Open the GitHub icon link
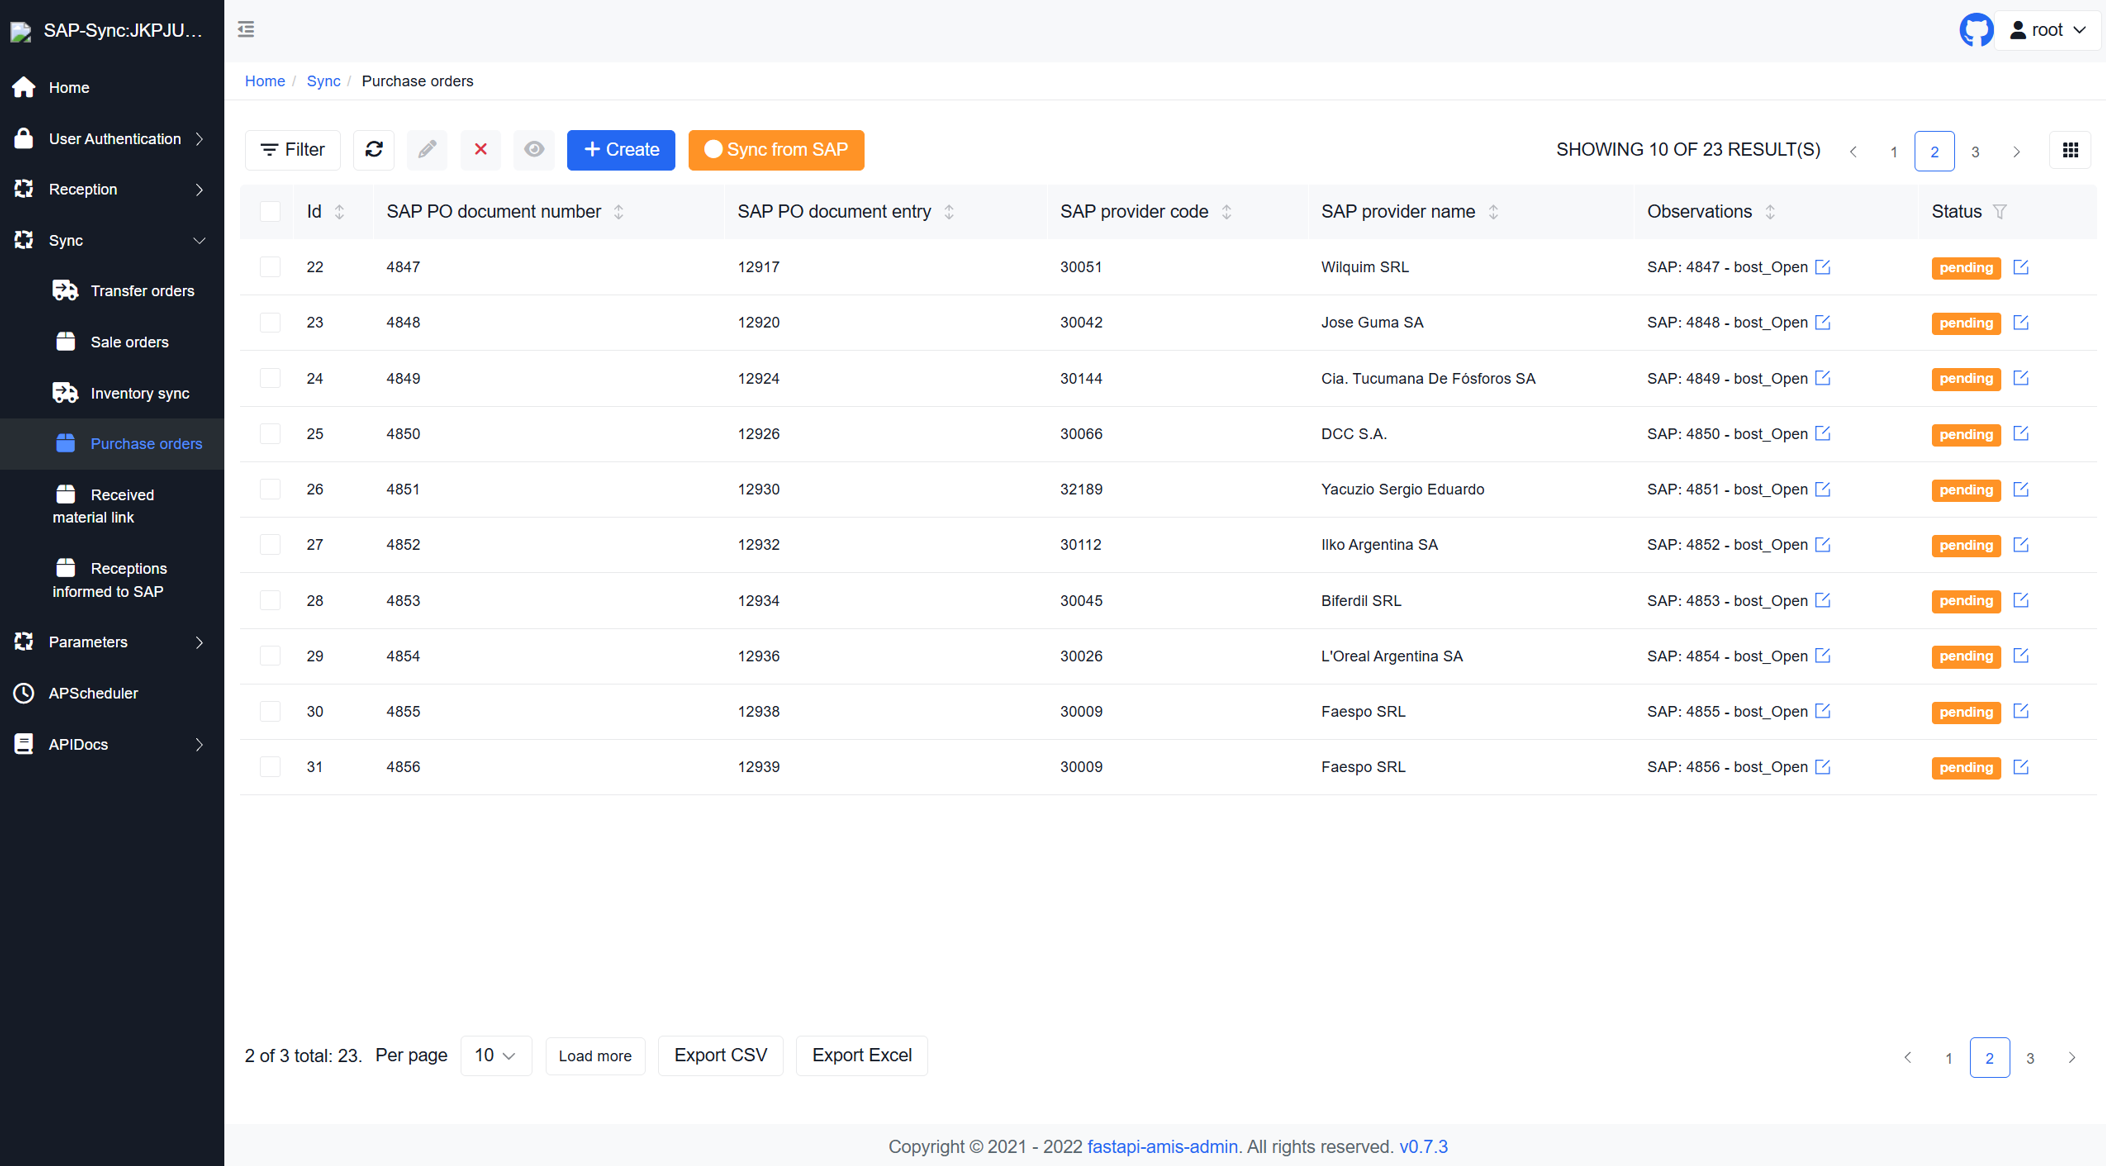 pos(1975,30)
